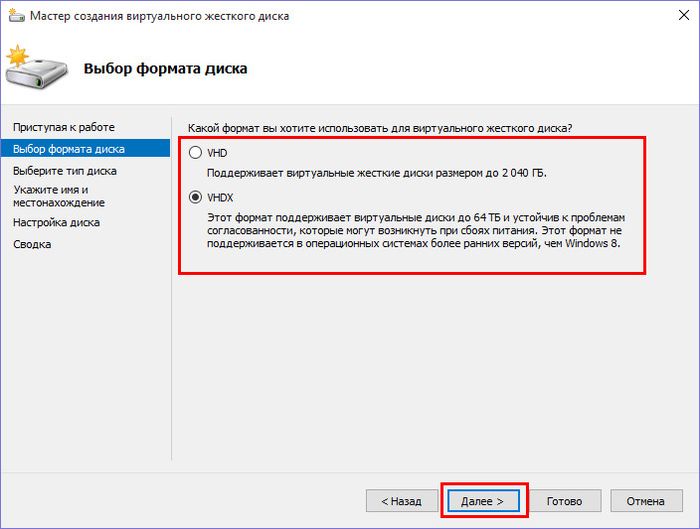Click the small title bar disk icon
The width and height of the screenshot is (700, 529).
point(17,16)
